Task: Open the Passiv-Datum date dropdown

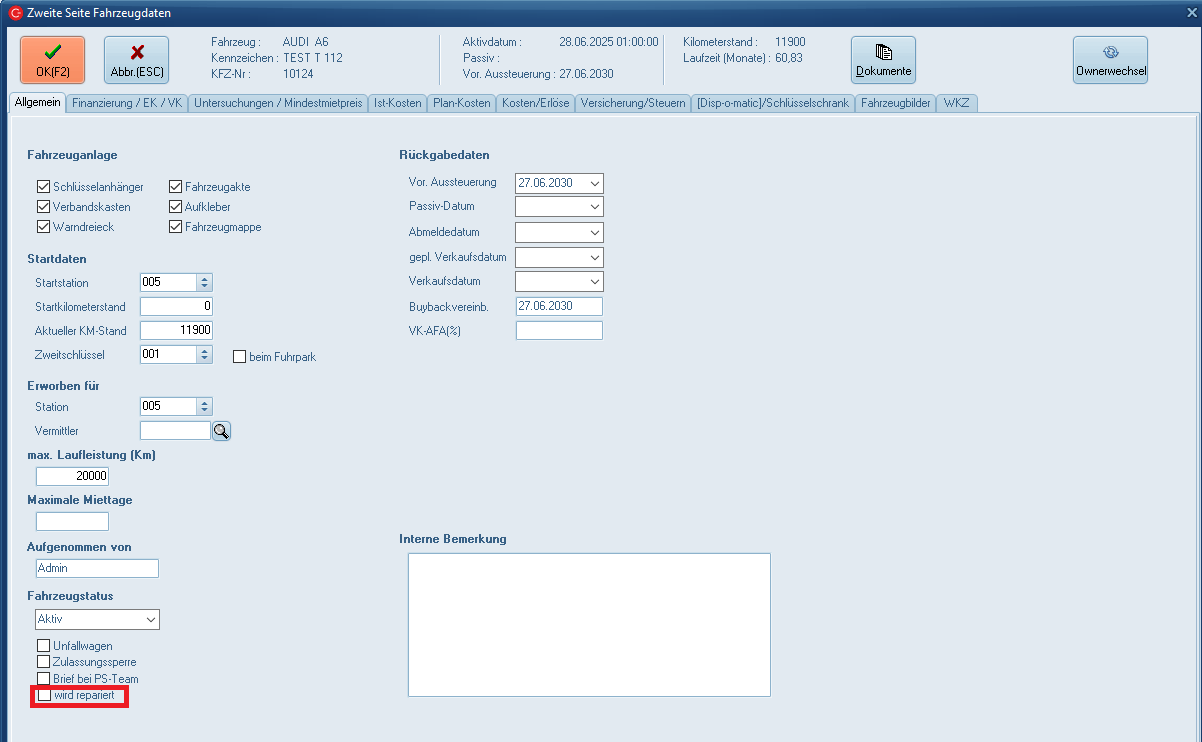Action: (x=595, y=207)
